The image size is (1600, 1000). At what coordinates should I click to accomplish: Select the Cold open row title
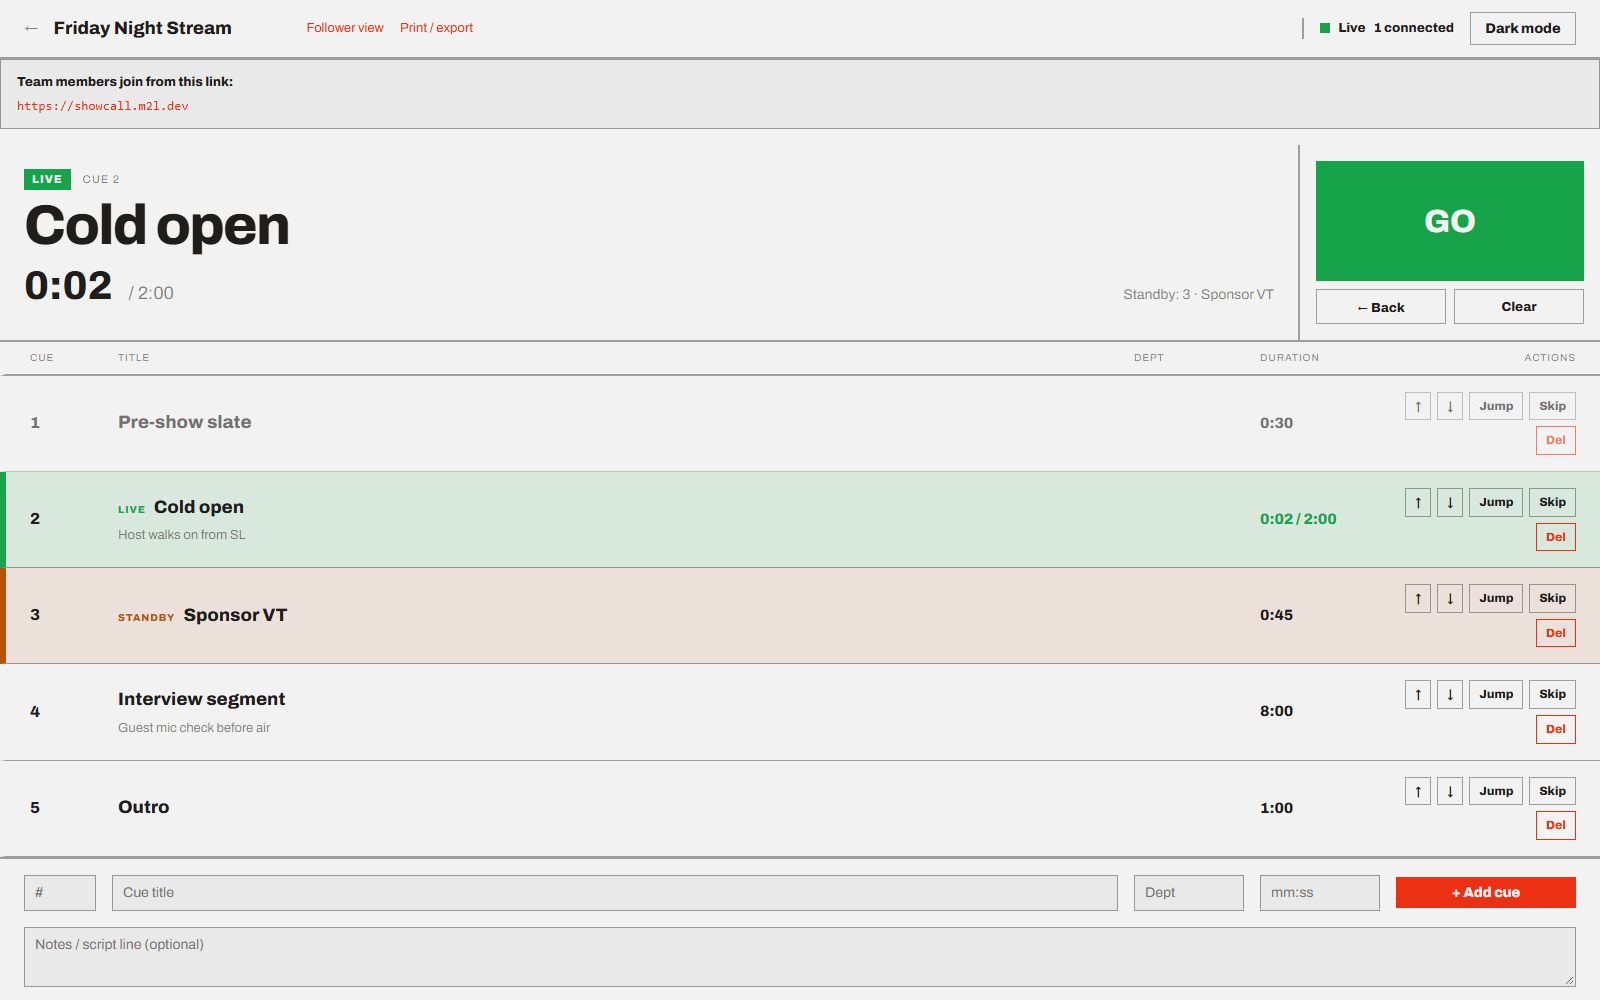click(x=199, y=507)
